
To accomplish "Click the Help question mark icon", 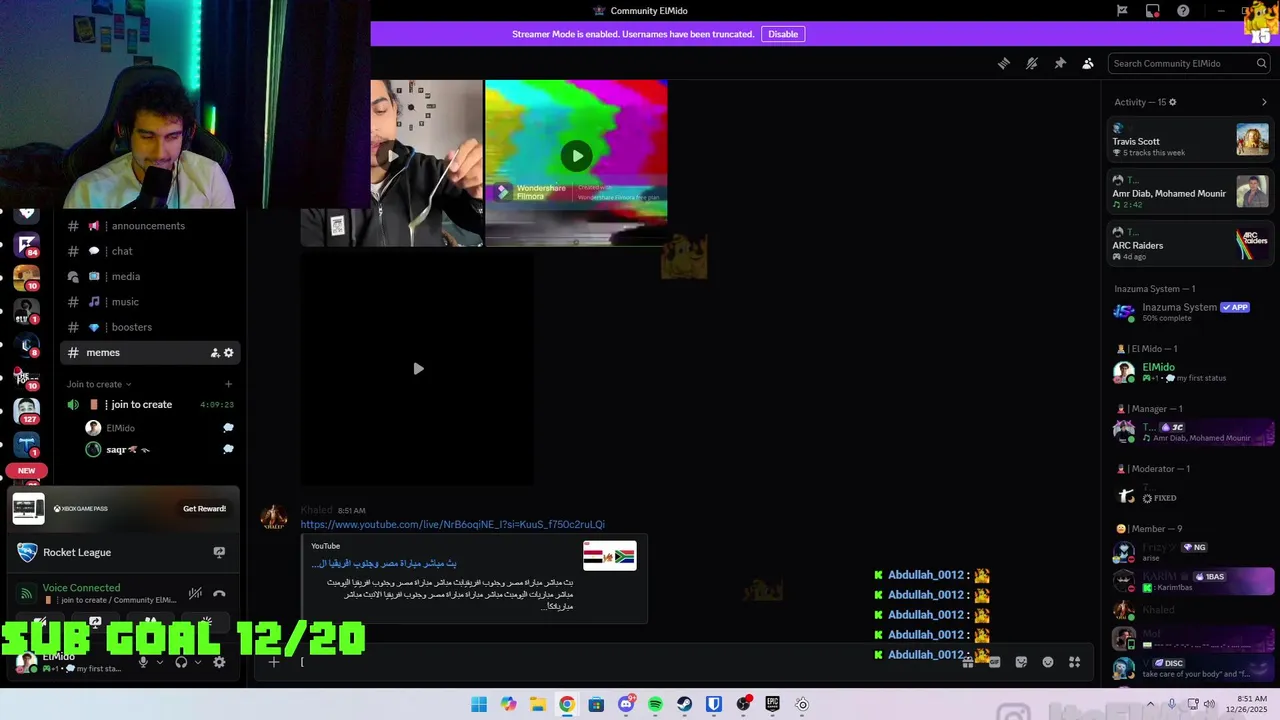I will [x=1183, y=11].
